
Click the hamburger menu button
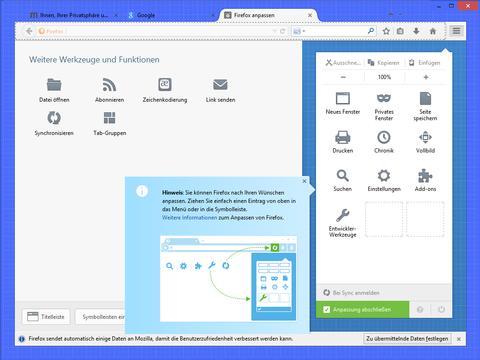pyautogui.click(x=456, y=31)
